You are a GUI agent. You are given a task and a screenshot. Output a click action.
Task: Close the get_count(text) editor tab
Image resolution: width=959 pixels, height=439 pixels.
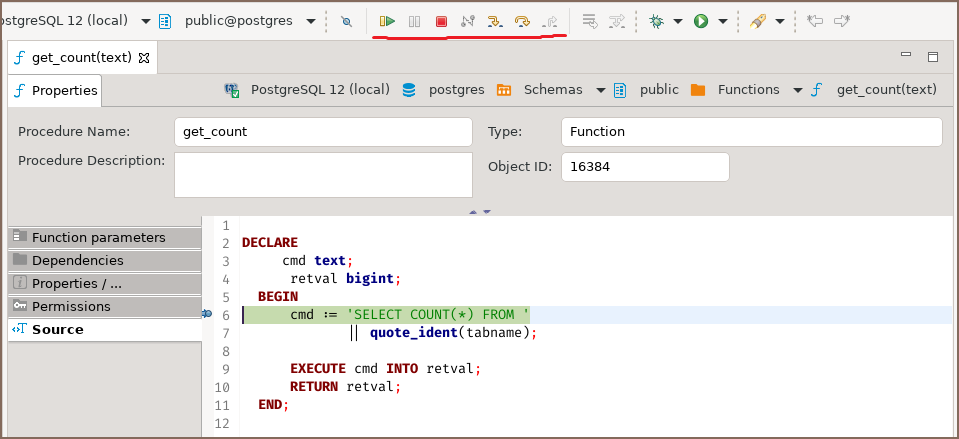144,58
